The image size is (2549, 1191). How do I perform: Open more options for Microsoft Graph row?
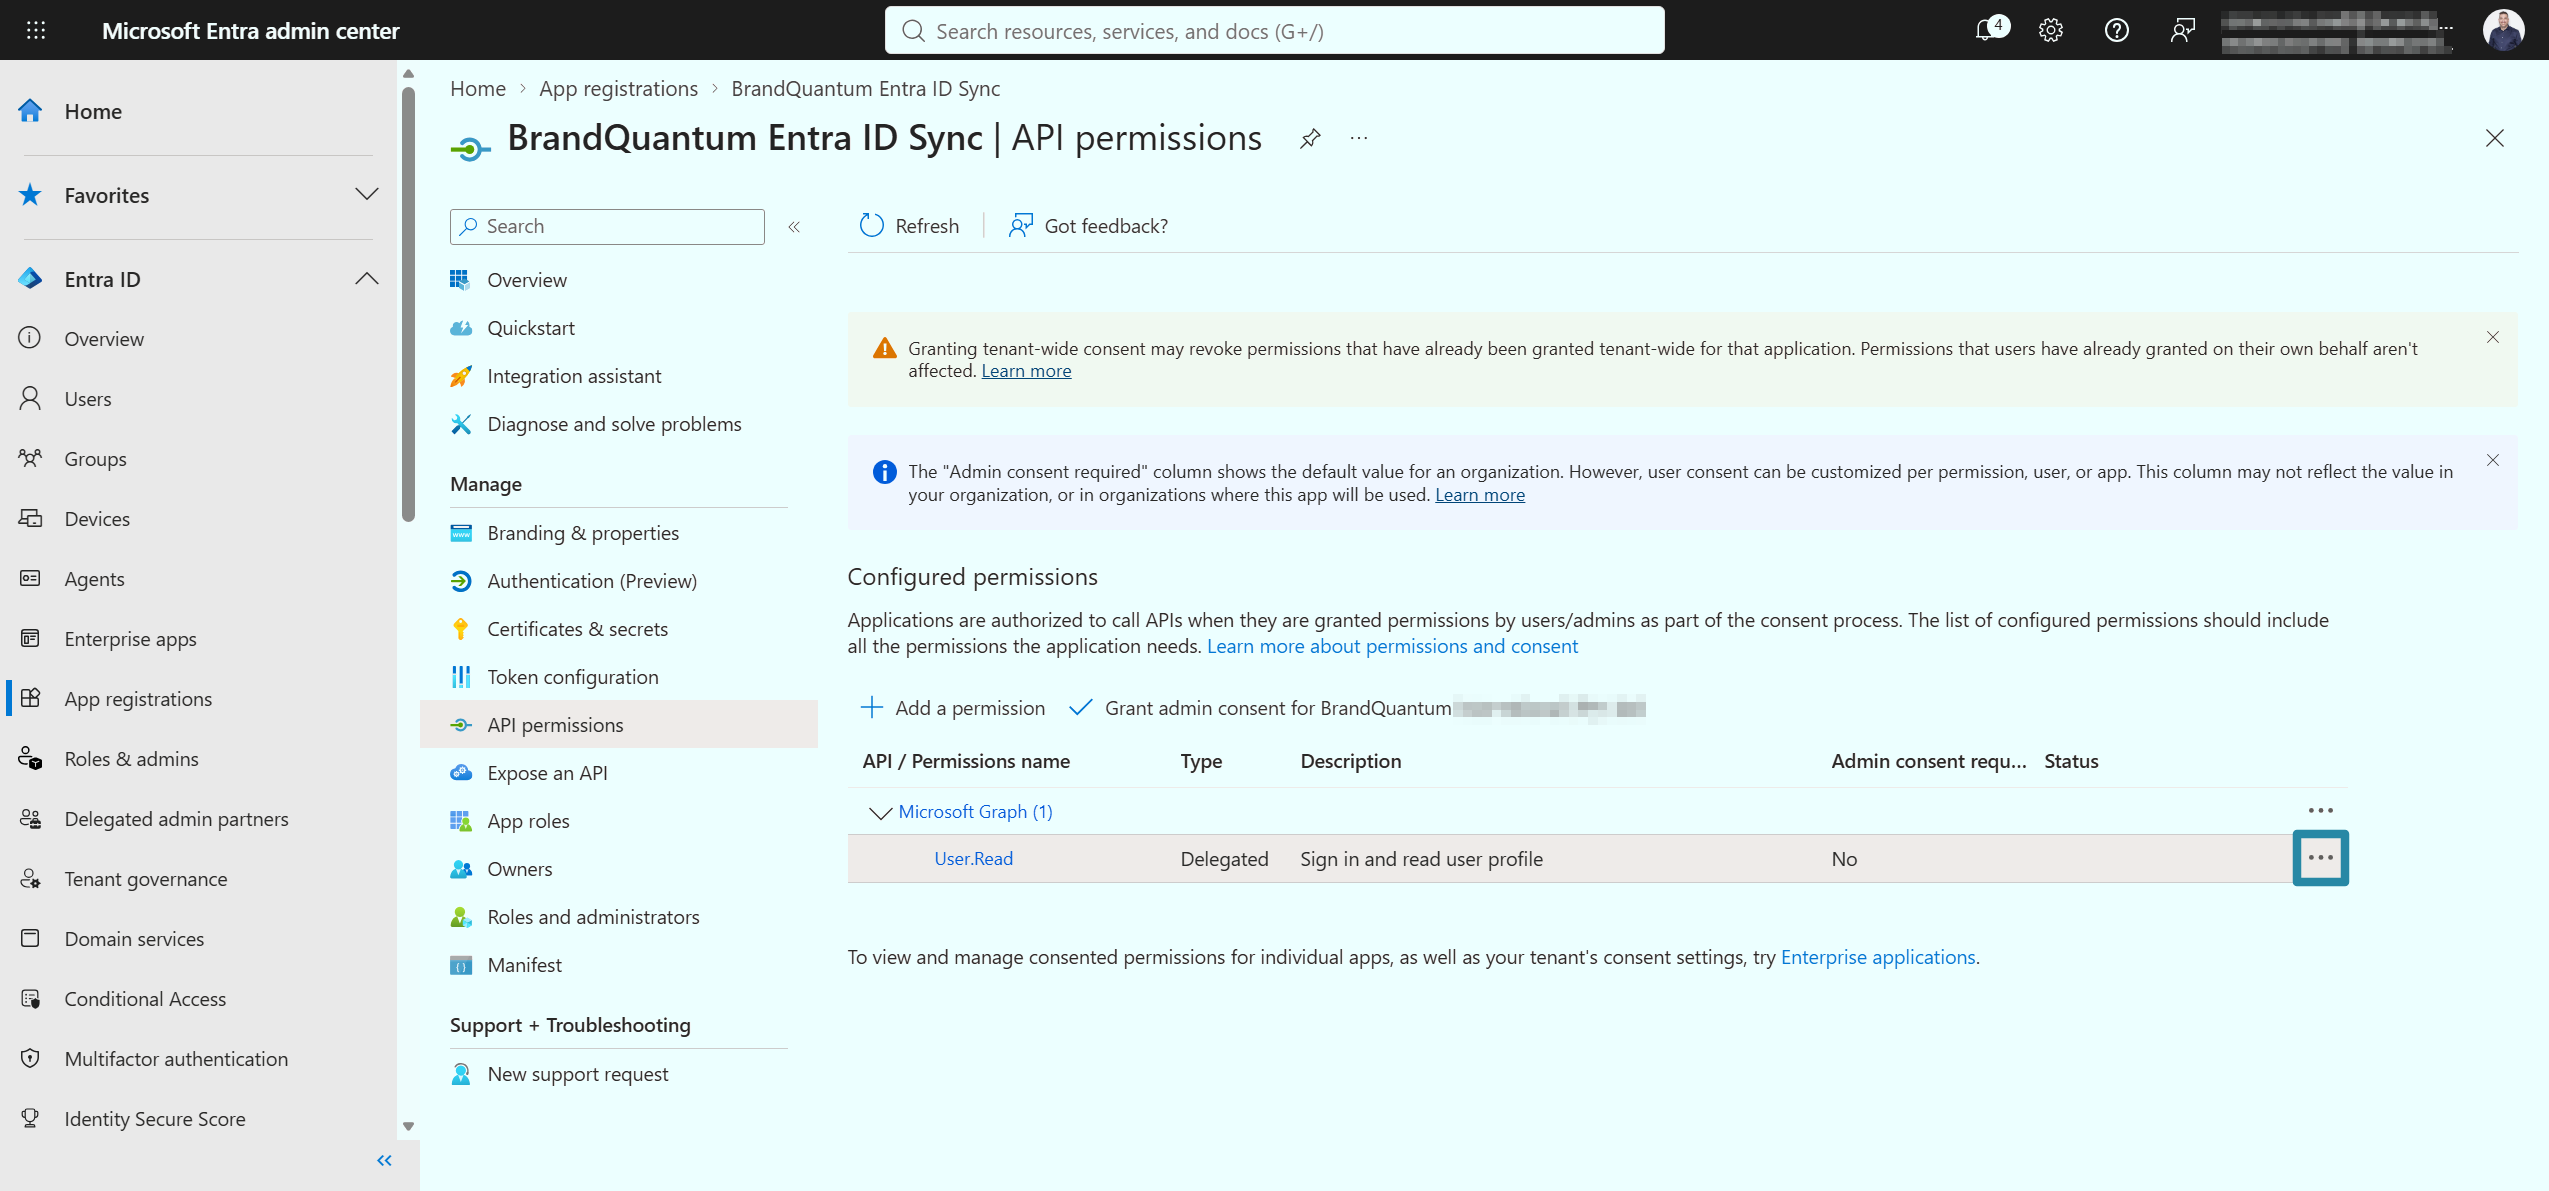[2320, 810]
